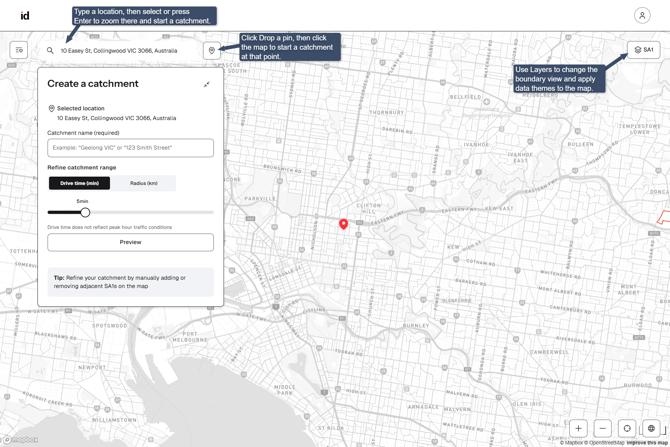Click the globe map view button
The width and height of the screenshot is (670, 447).
click(x=651, y=428)
